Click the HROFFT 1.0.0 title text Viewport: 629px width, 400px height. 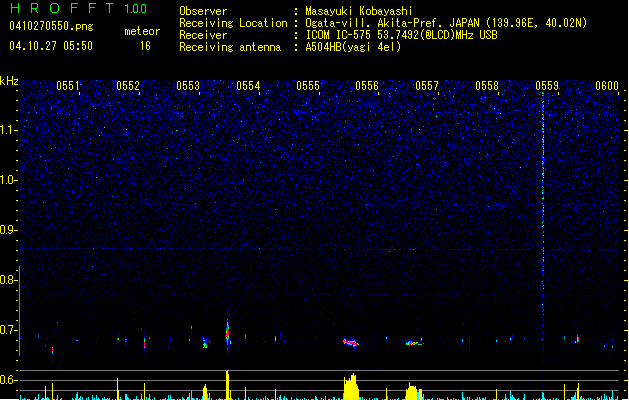coord(79,8)
